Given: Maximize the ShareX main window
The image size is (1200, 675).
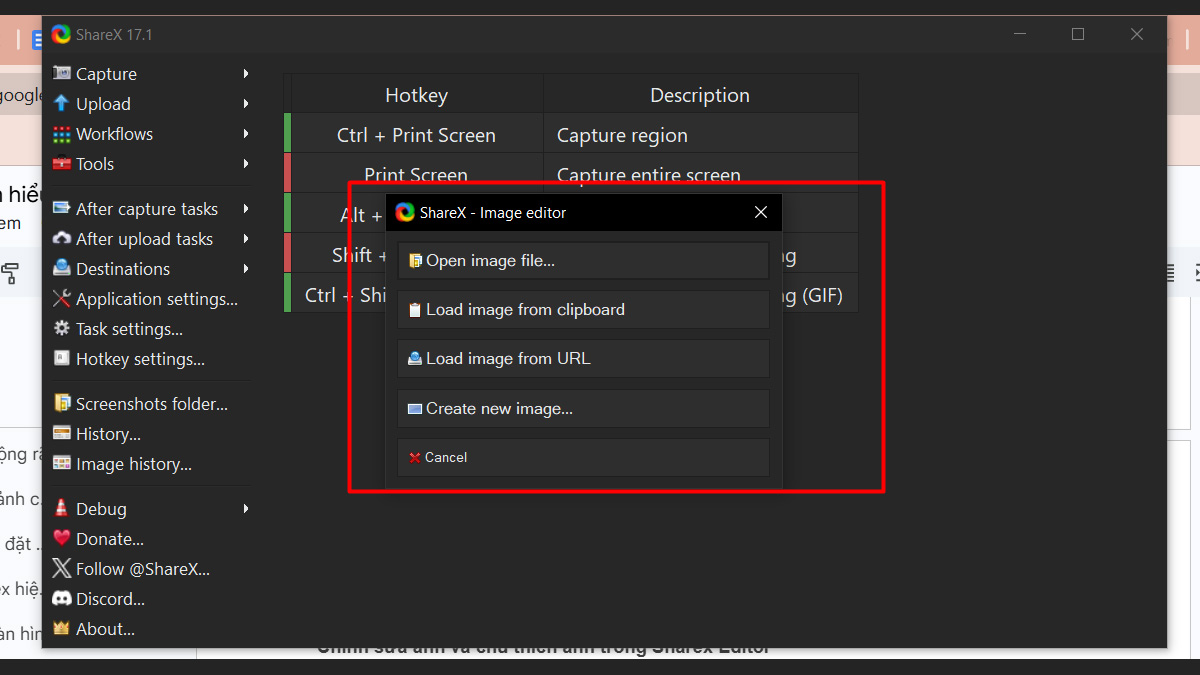Looking at the screenshot, I should click(1078, 34).
